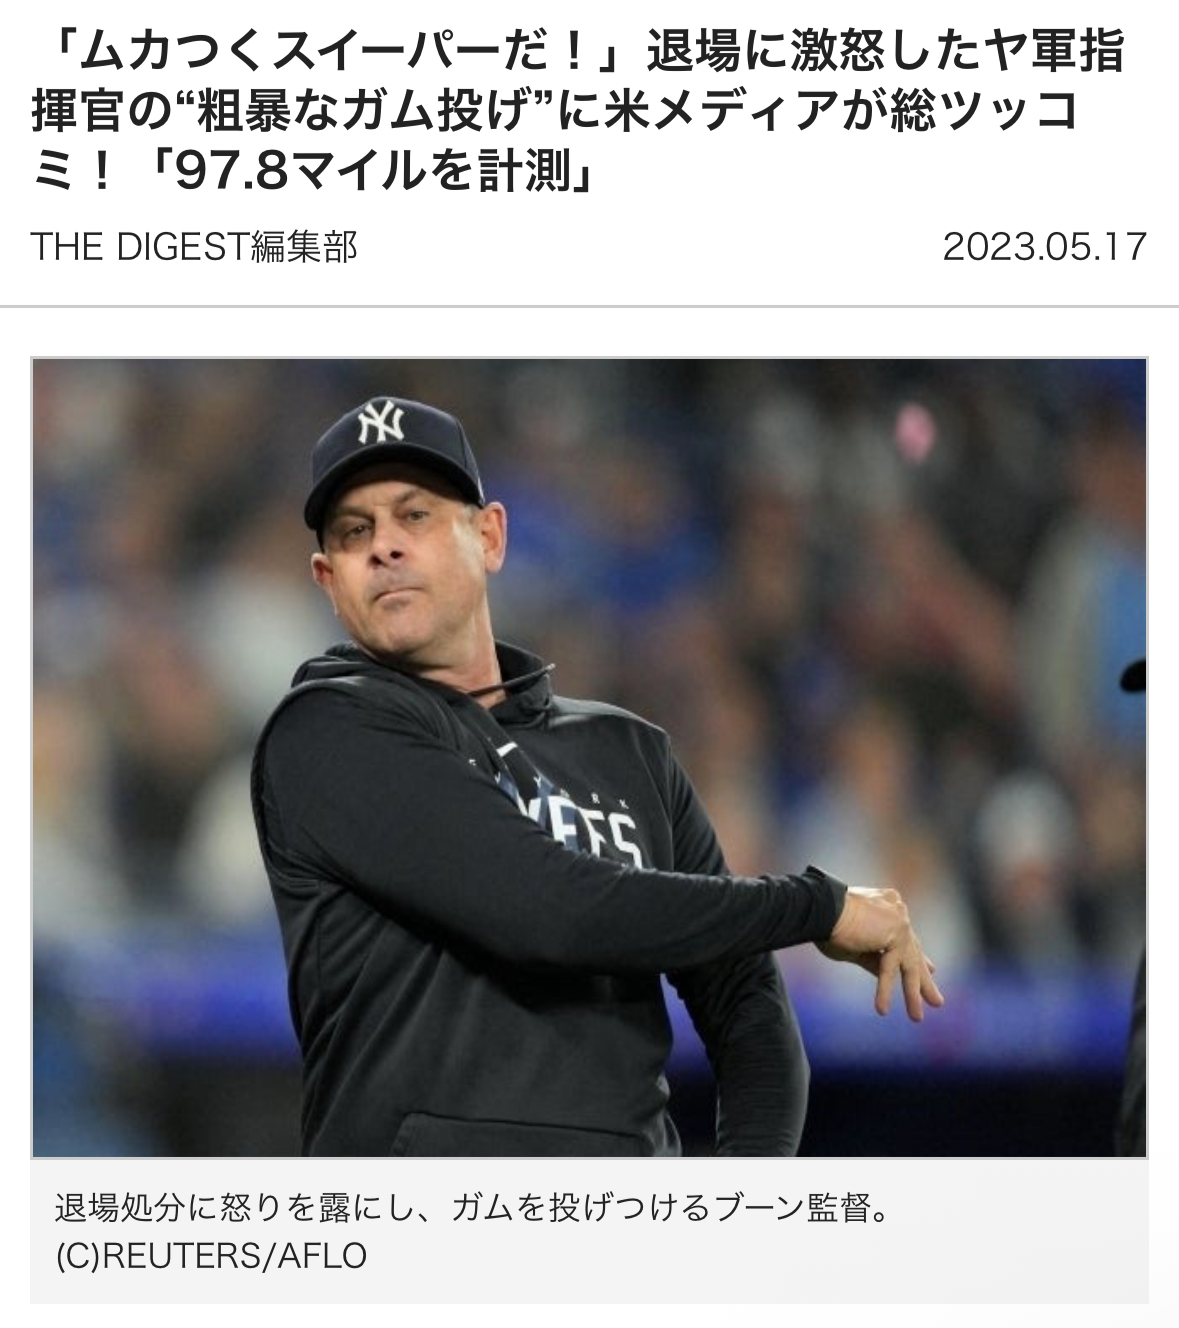Viewport: 1179px width, 1328px height.
Task: Open the article headline about the ejection
Action: pyautogui.click(x=578, y=112)
